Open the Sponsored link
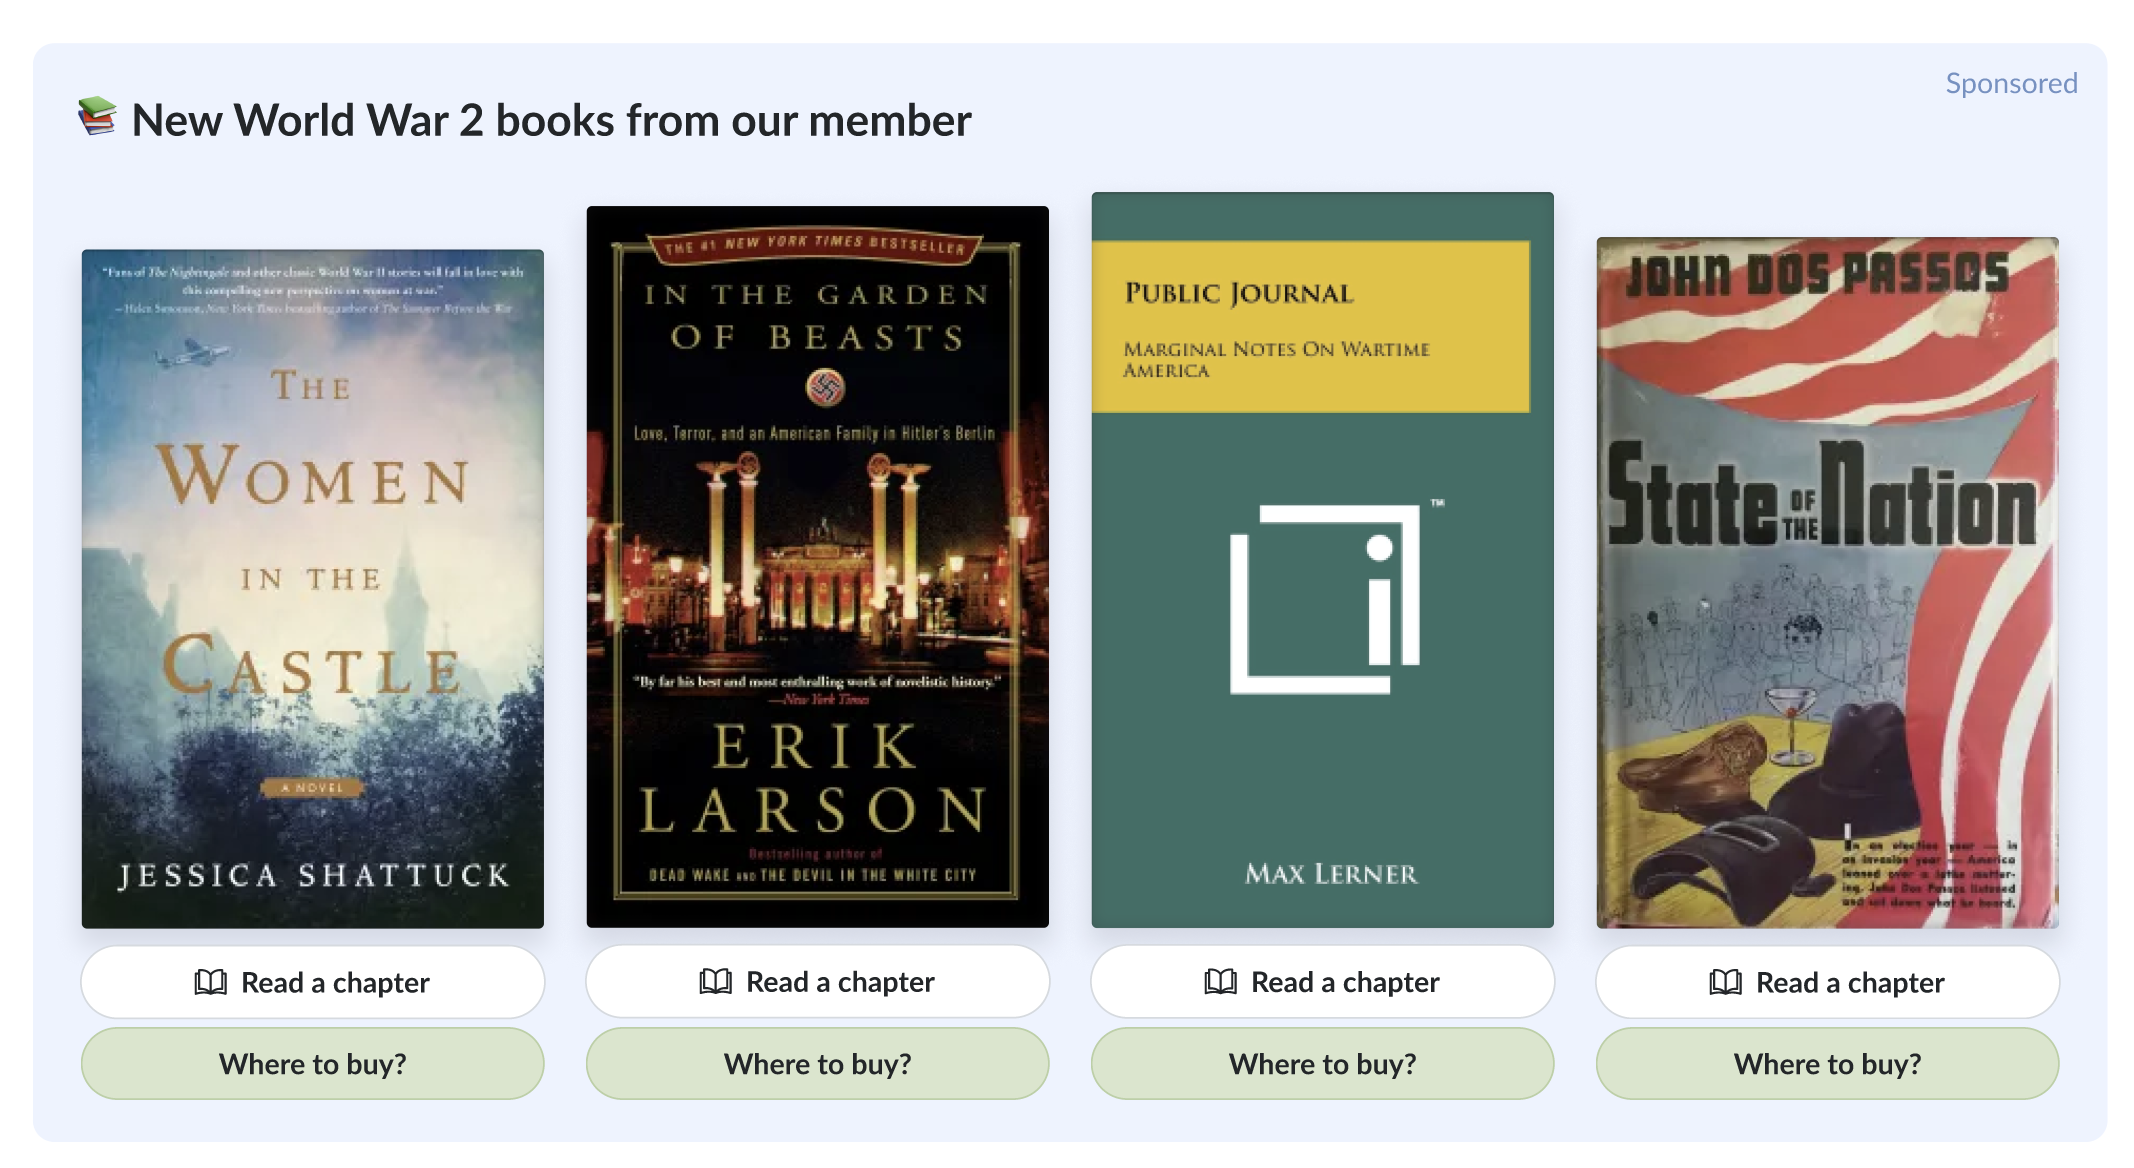Image resolution: width=2134 pixels, height=1168 pixels. coord(2011,83)
